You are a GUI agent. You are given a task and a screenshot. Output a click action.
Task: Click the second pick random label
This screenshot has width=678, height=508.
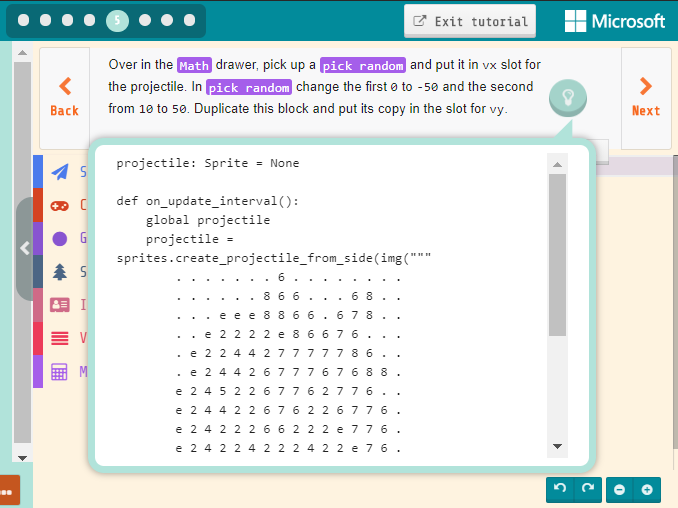249,87
